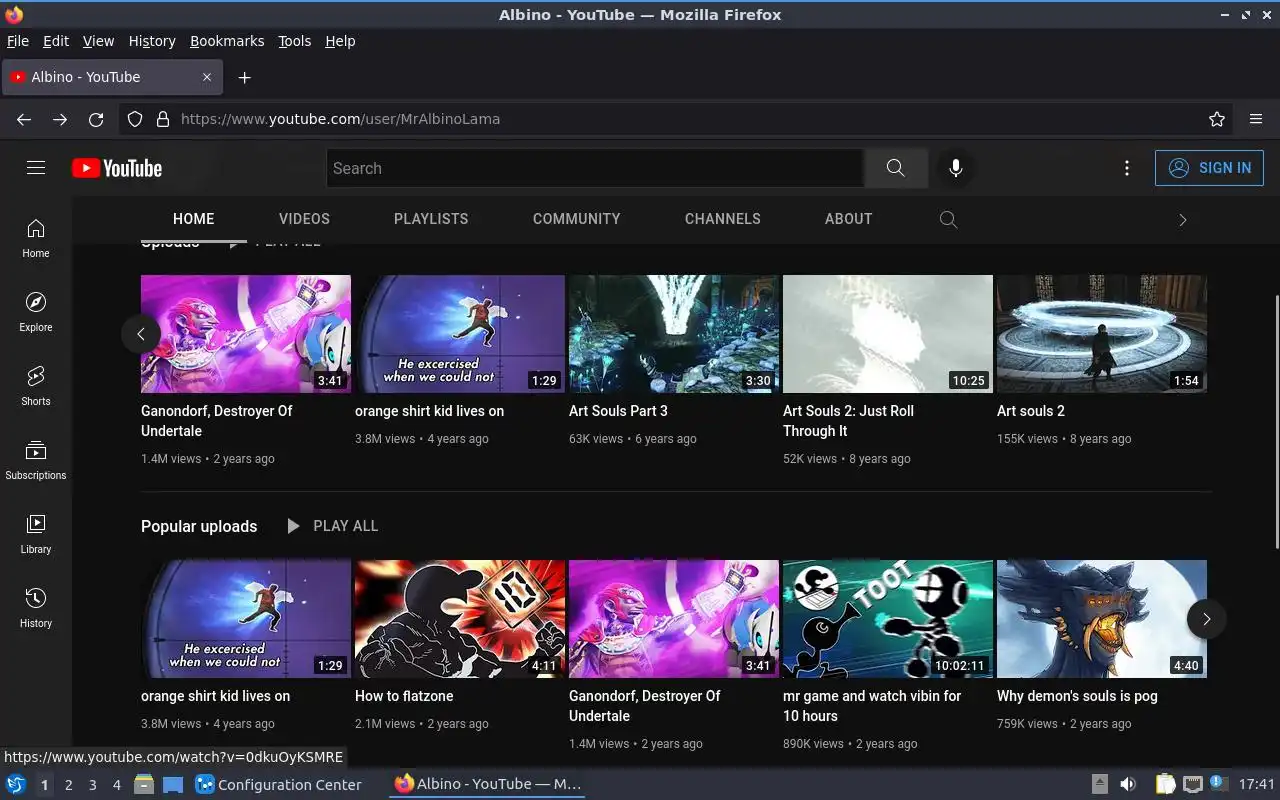Open the History menu
1280x800 pixels.
pyautogui.click(x=152, y=41)
